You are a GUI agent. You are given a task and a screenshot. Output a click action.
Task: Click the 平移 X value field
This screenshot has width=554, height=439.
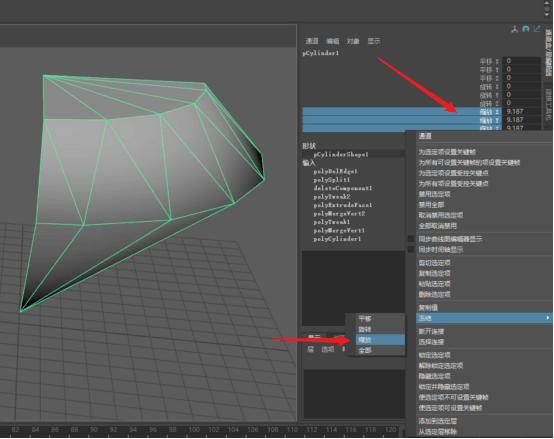click(521, 61)
